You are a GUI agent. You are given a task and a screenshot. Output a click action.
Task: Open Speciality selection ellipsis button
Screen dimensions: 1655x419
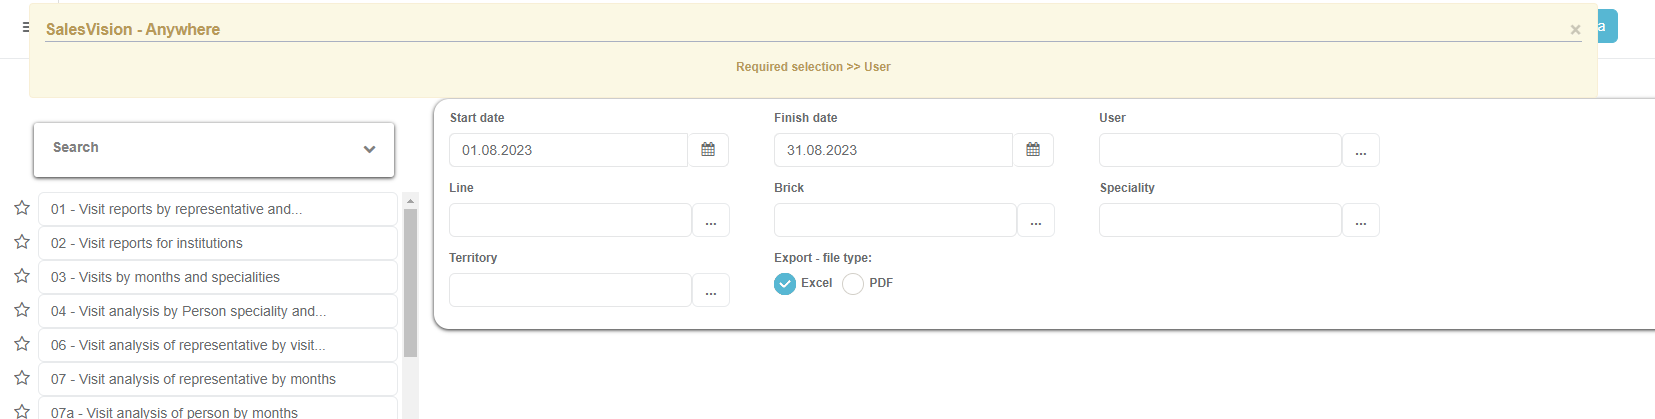click(1360, 221)
